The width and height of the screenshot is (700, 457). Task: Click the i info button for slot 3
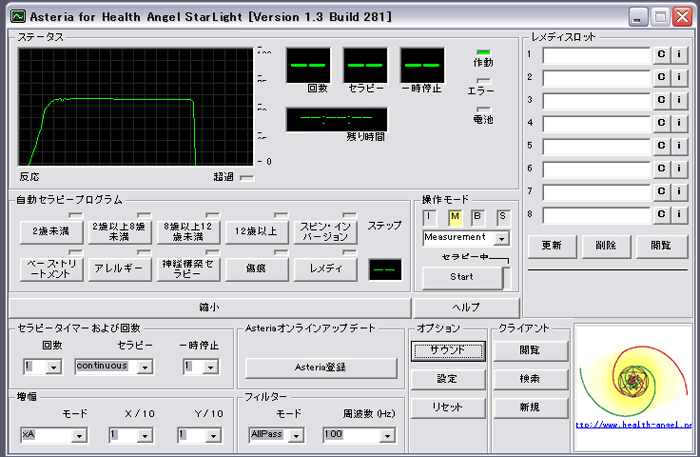point(678,101)
